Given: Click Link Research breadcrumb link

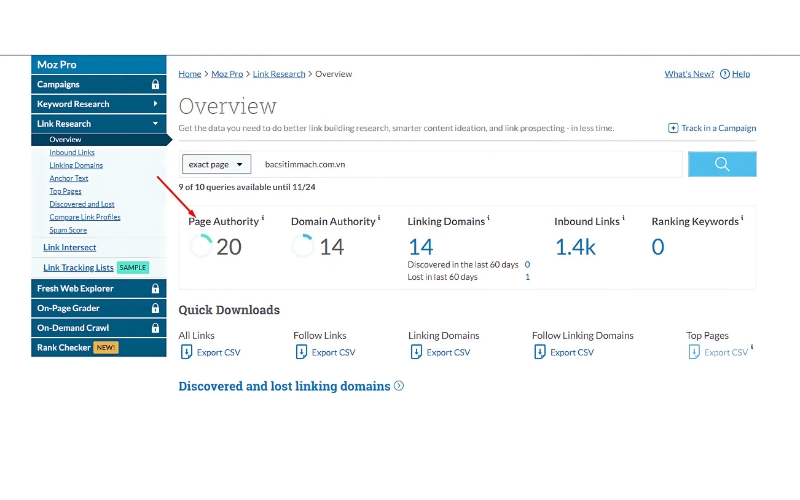Looking at the screenshot, I should pyautogui.click(x=279, y=74).
